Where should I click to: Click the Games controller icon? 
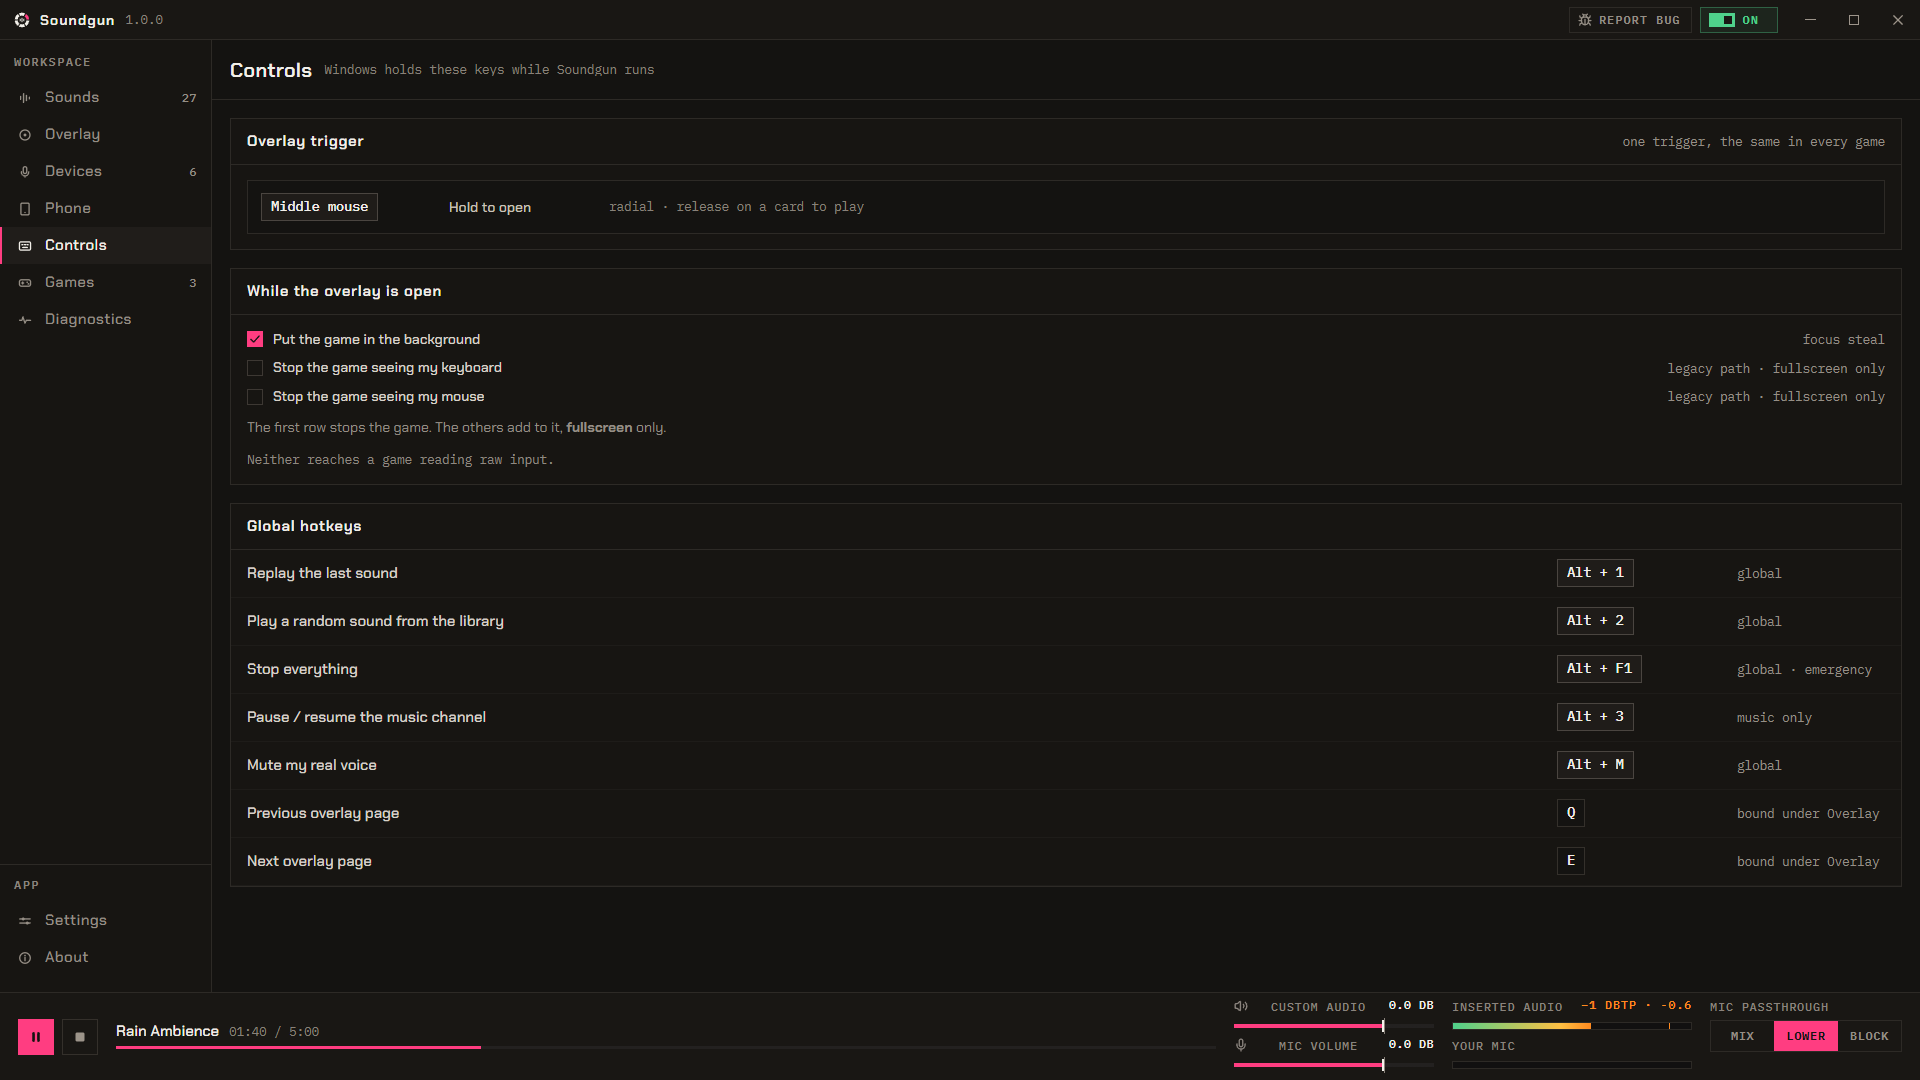tap(25, 282)
